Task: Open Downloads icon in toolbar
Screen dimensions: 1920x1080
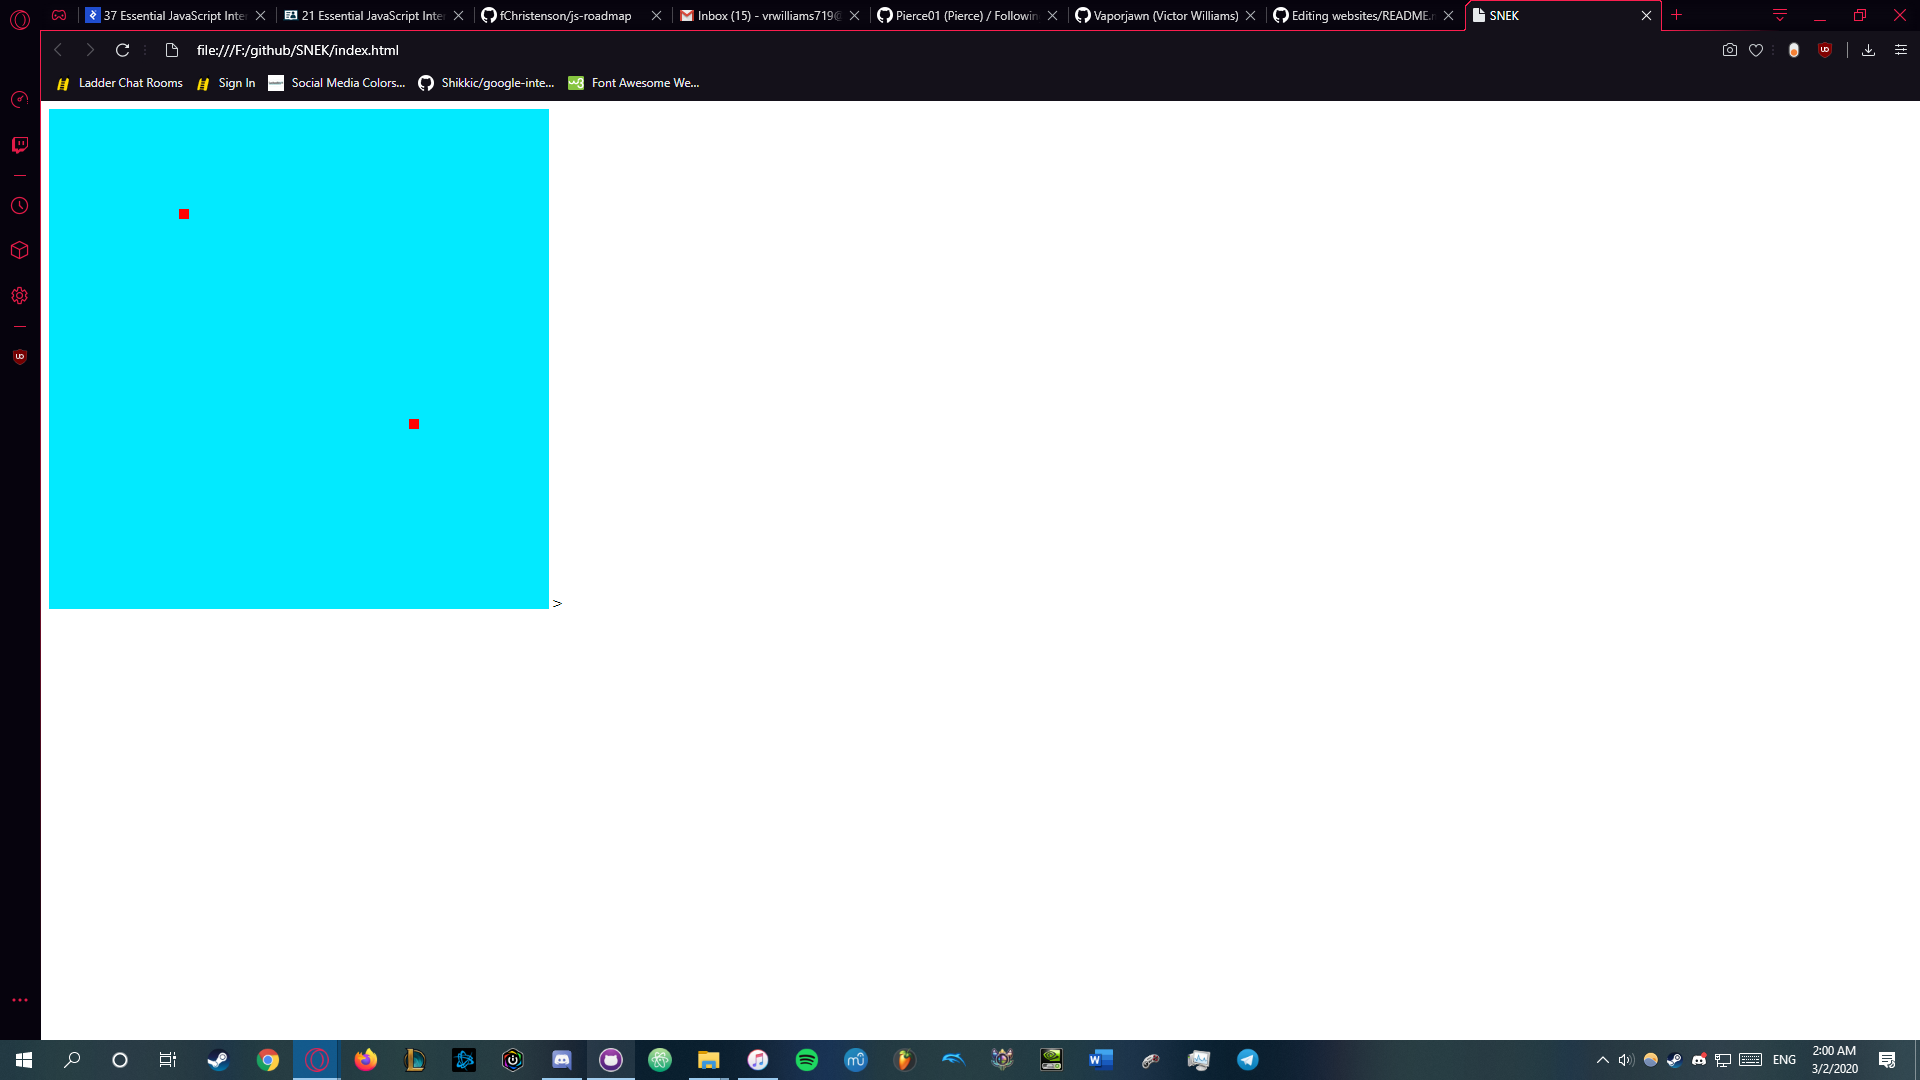Action: click(1868, 50)
